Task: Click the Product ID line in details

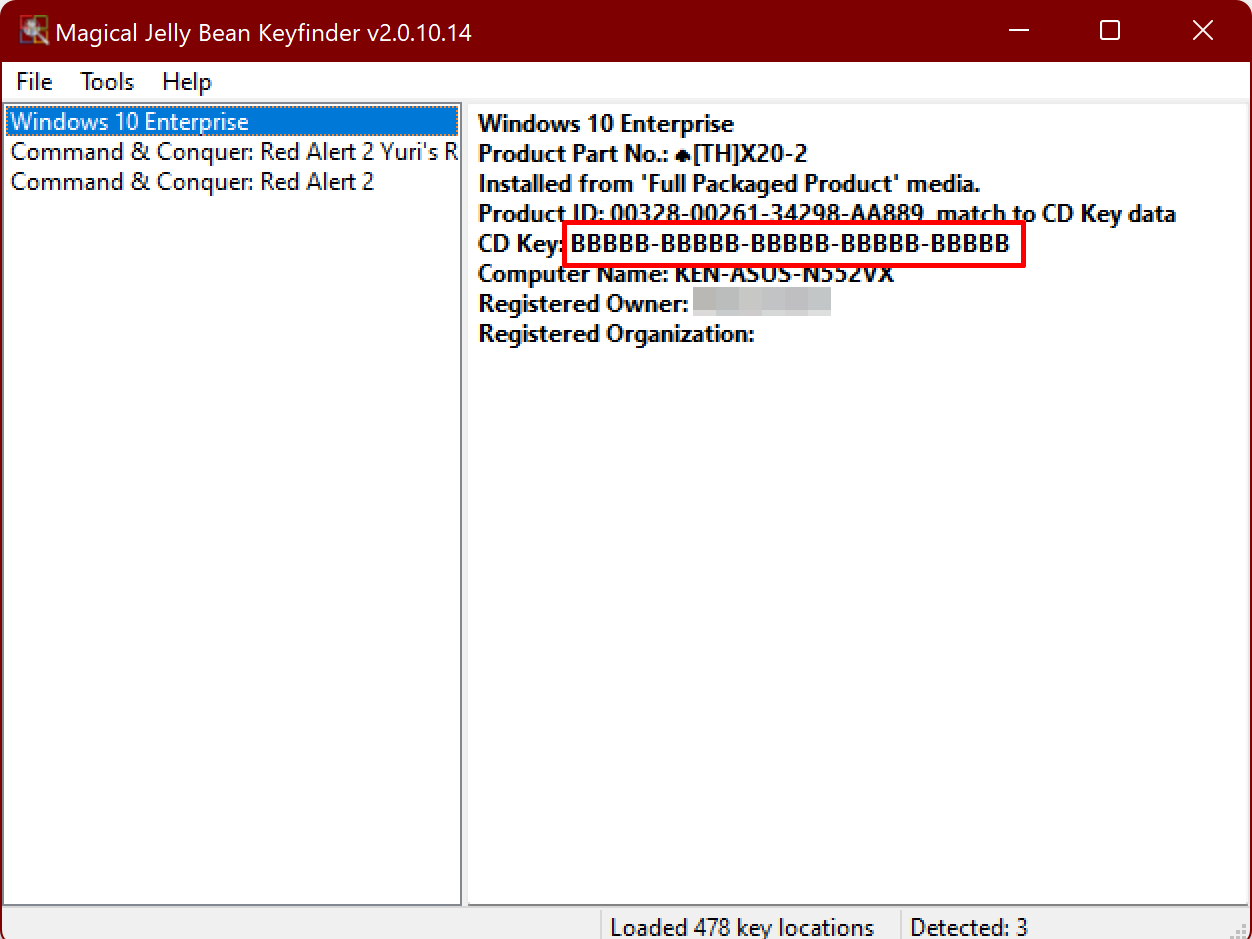Action: [x=826, y=214]
